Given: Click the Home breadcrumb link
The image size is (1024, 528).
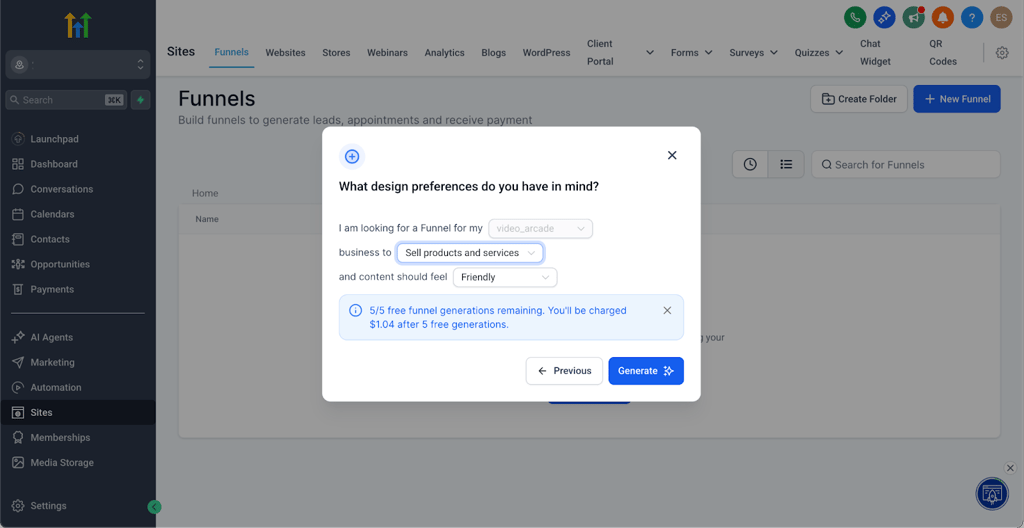Looking at the screenshot, I should point(205,193).
